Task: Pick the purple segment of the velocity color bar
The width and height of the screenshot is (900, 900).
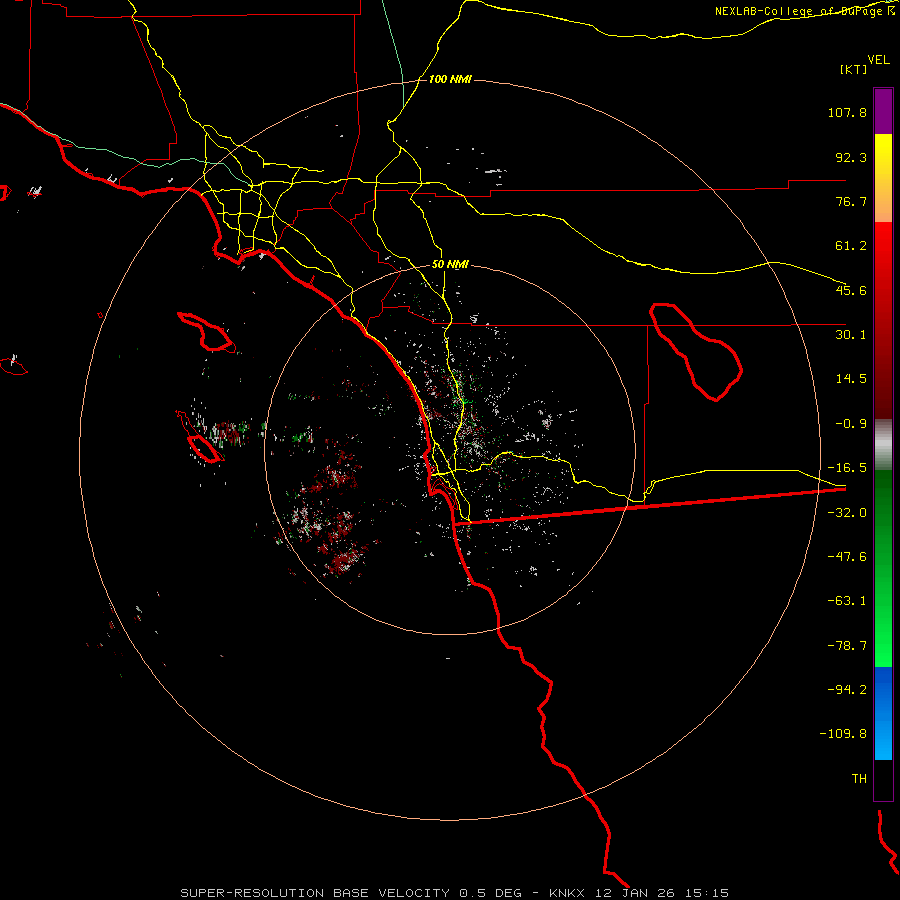Action: (883, 111)
